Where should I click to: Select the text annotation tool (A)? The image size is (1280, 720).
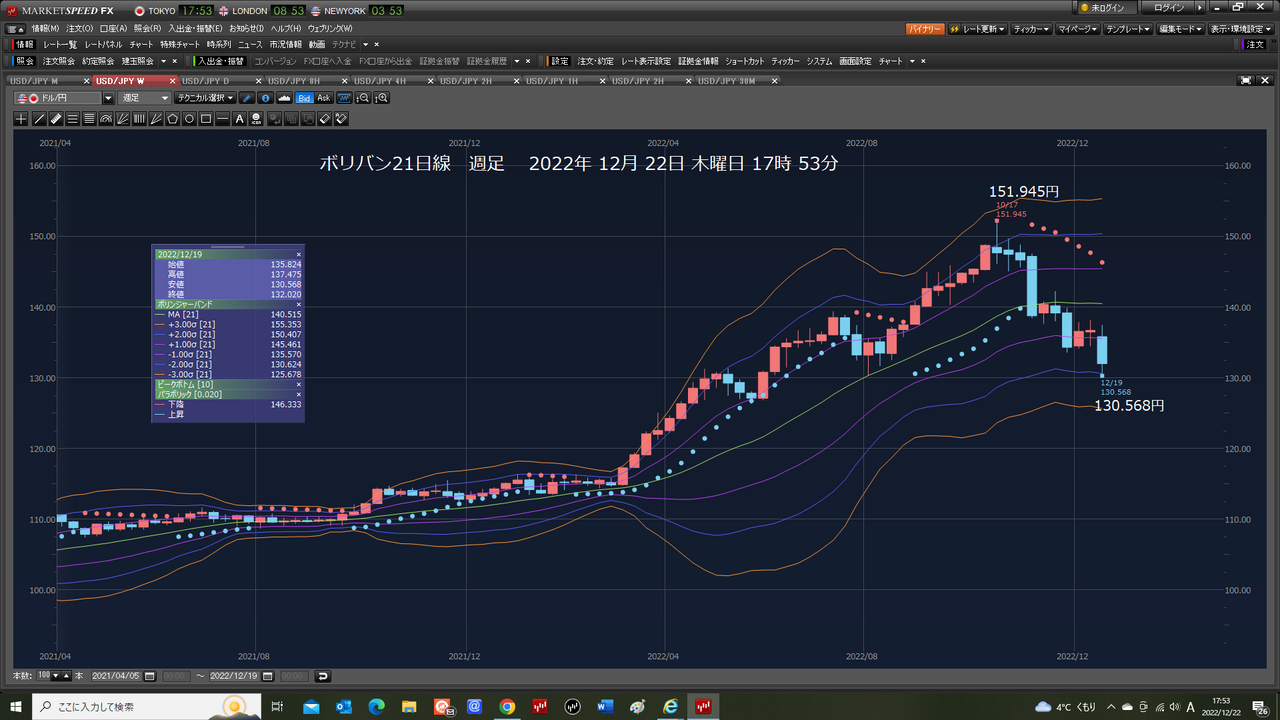tap(239, 119)
